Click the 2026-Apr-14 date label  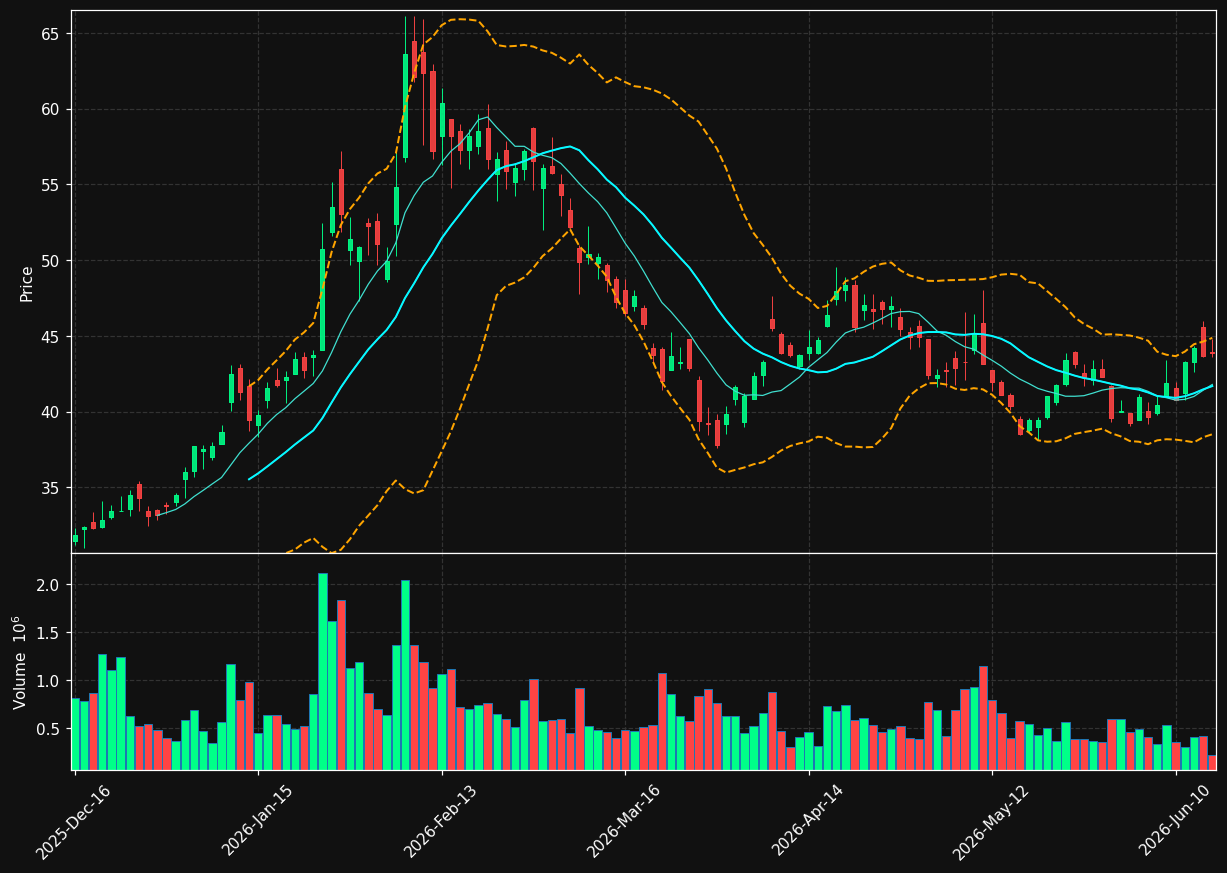coord(808,822)
